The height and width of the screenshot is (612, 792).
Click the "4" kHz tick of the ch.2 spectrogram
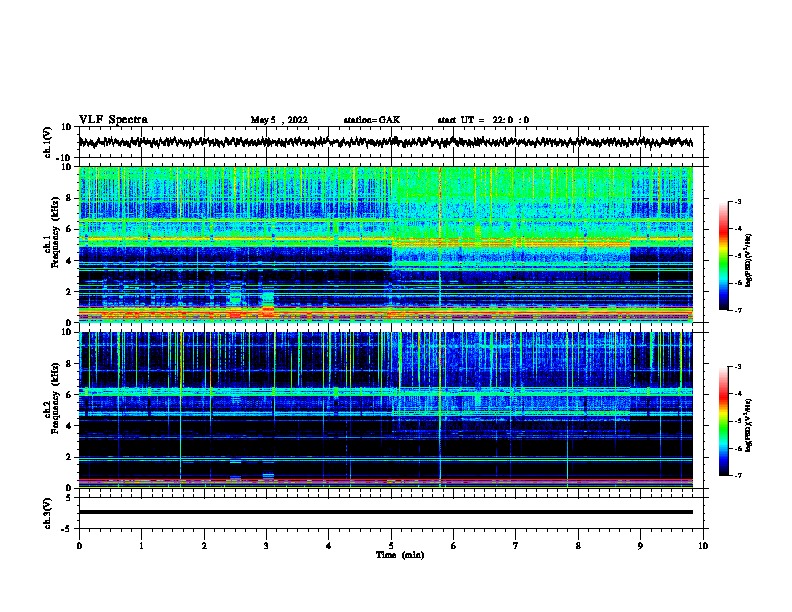coord(70,426)
